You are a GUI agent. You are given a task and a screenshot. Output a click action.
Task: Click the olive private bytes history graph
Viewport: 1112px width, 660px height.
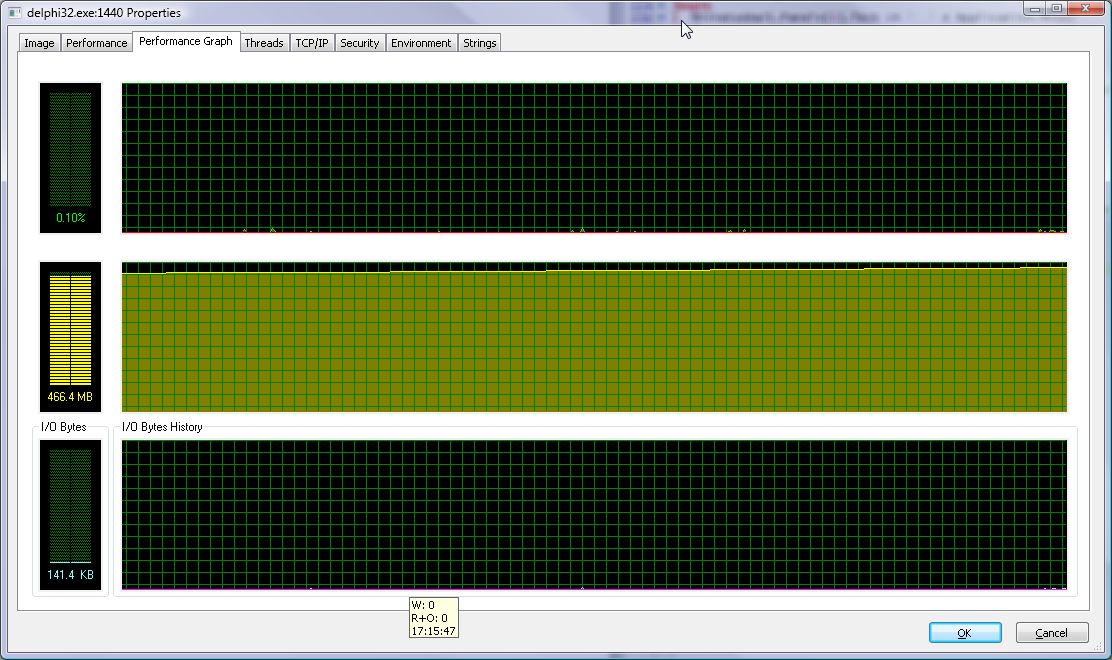pos(594,340)
